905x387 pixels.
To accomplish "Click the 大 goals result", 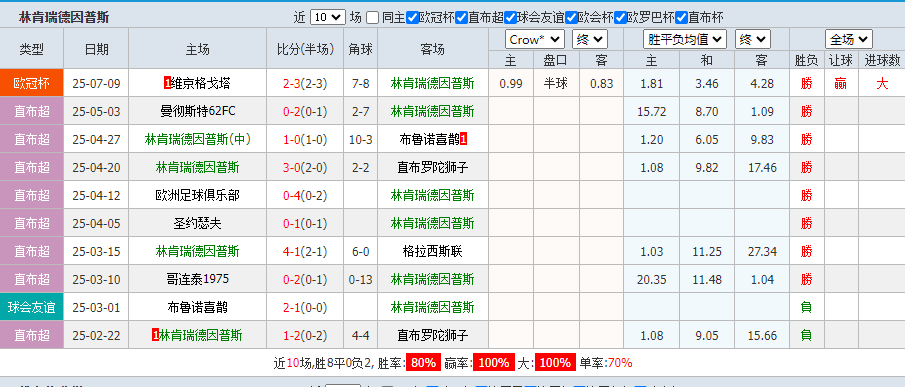I will pos(882,84).
